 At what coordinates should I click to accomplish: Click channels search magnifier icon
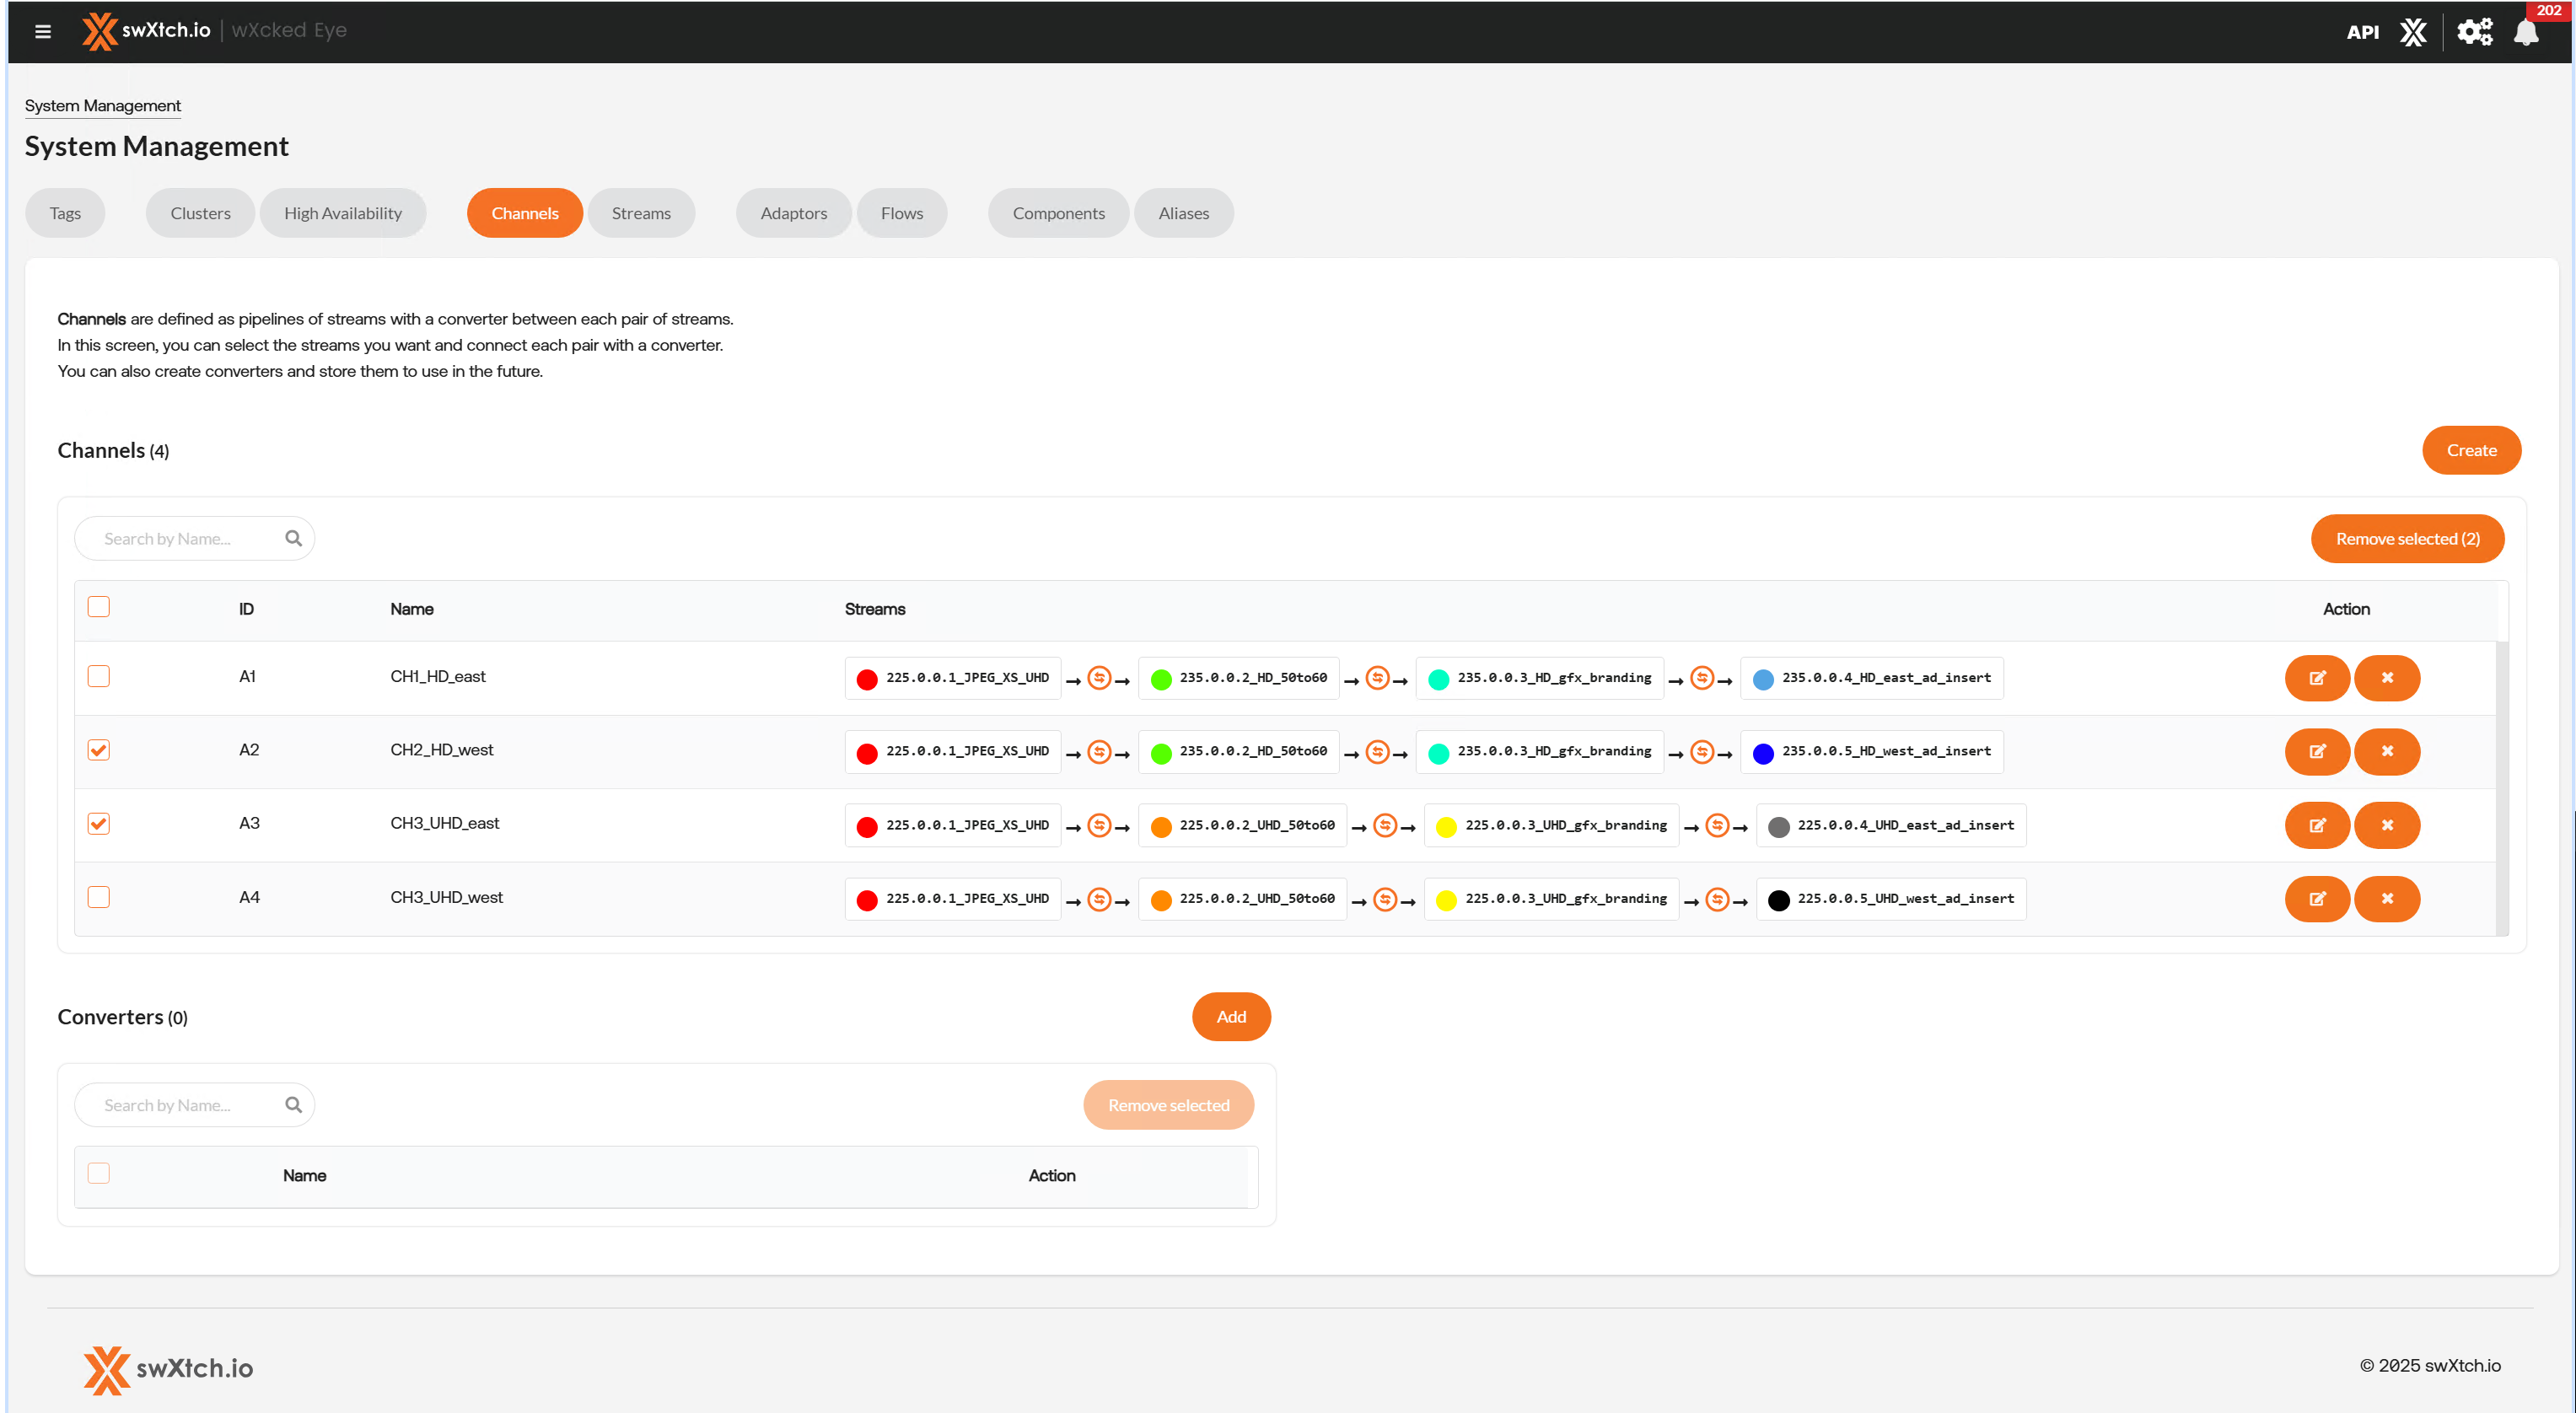point(293,538)
